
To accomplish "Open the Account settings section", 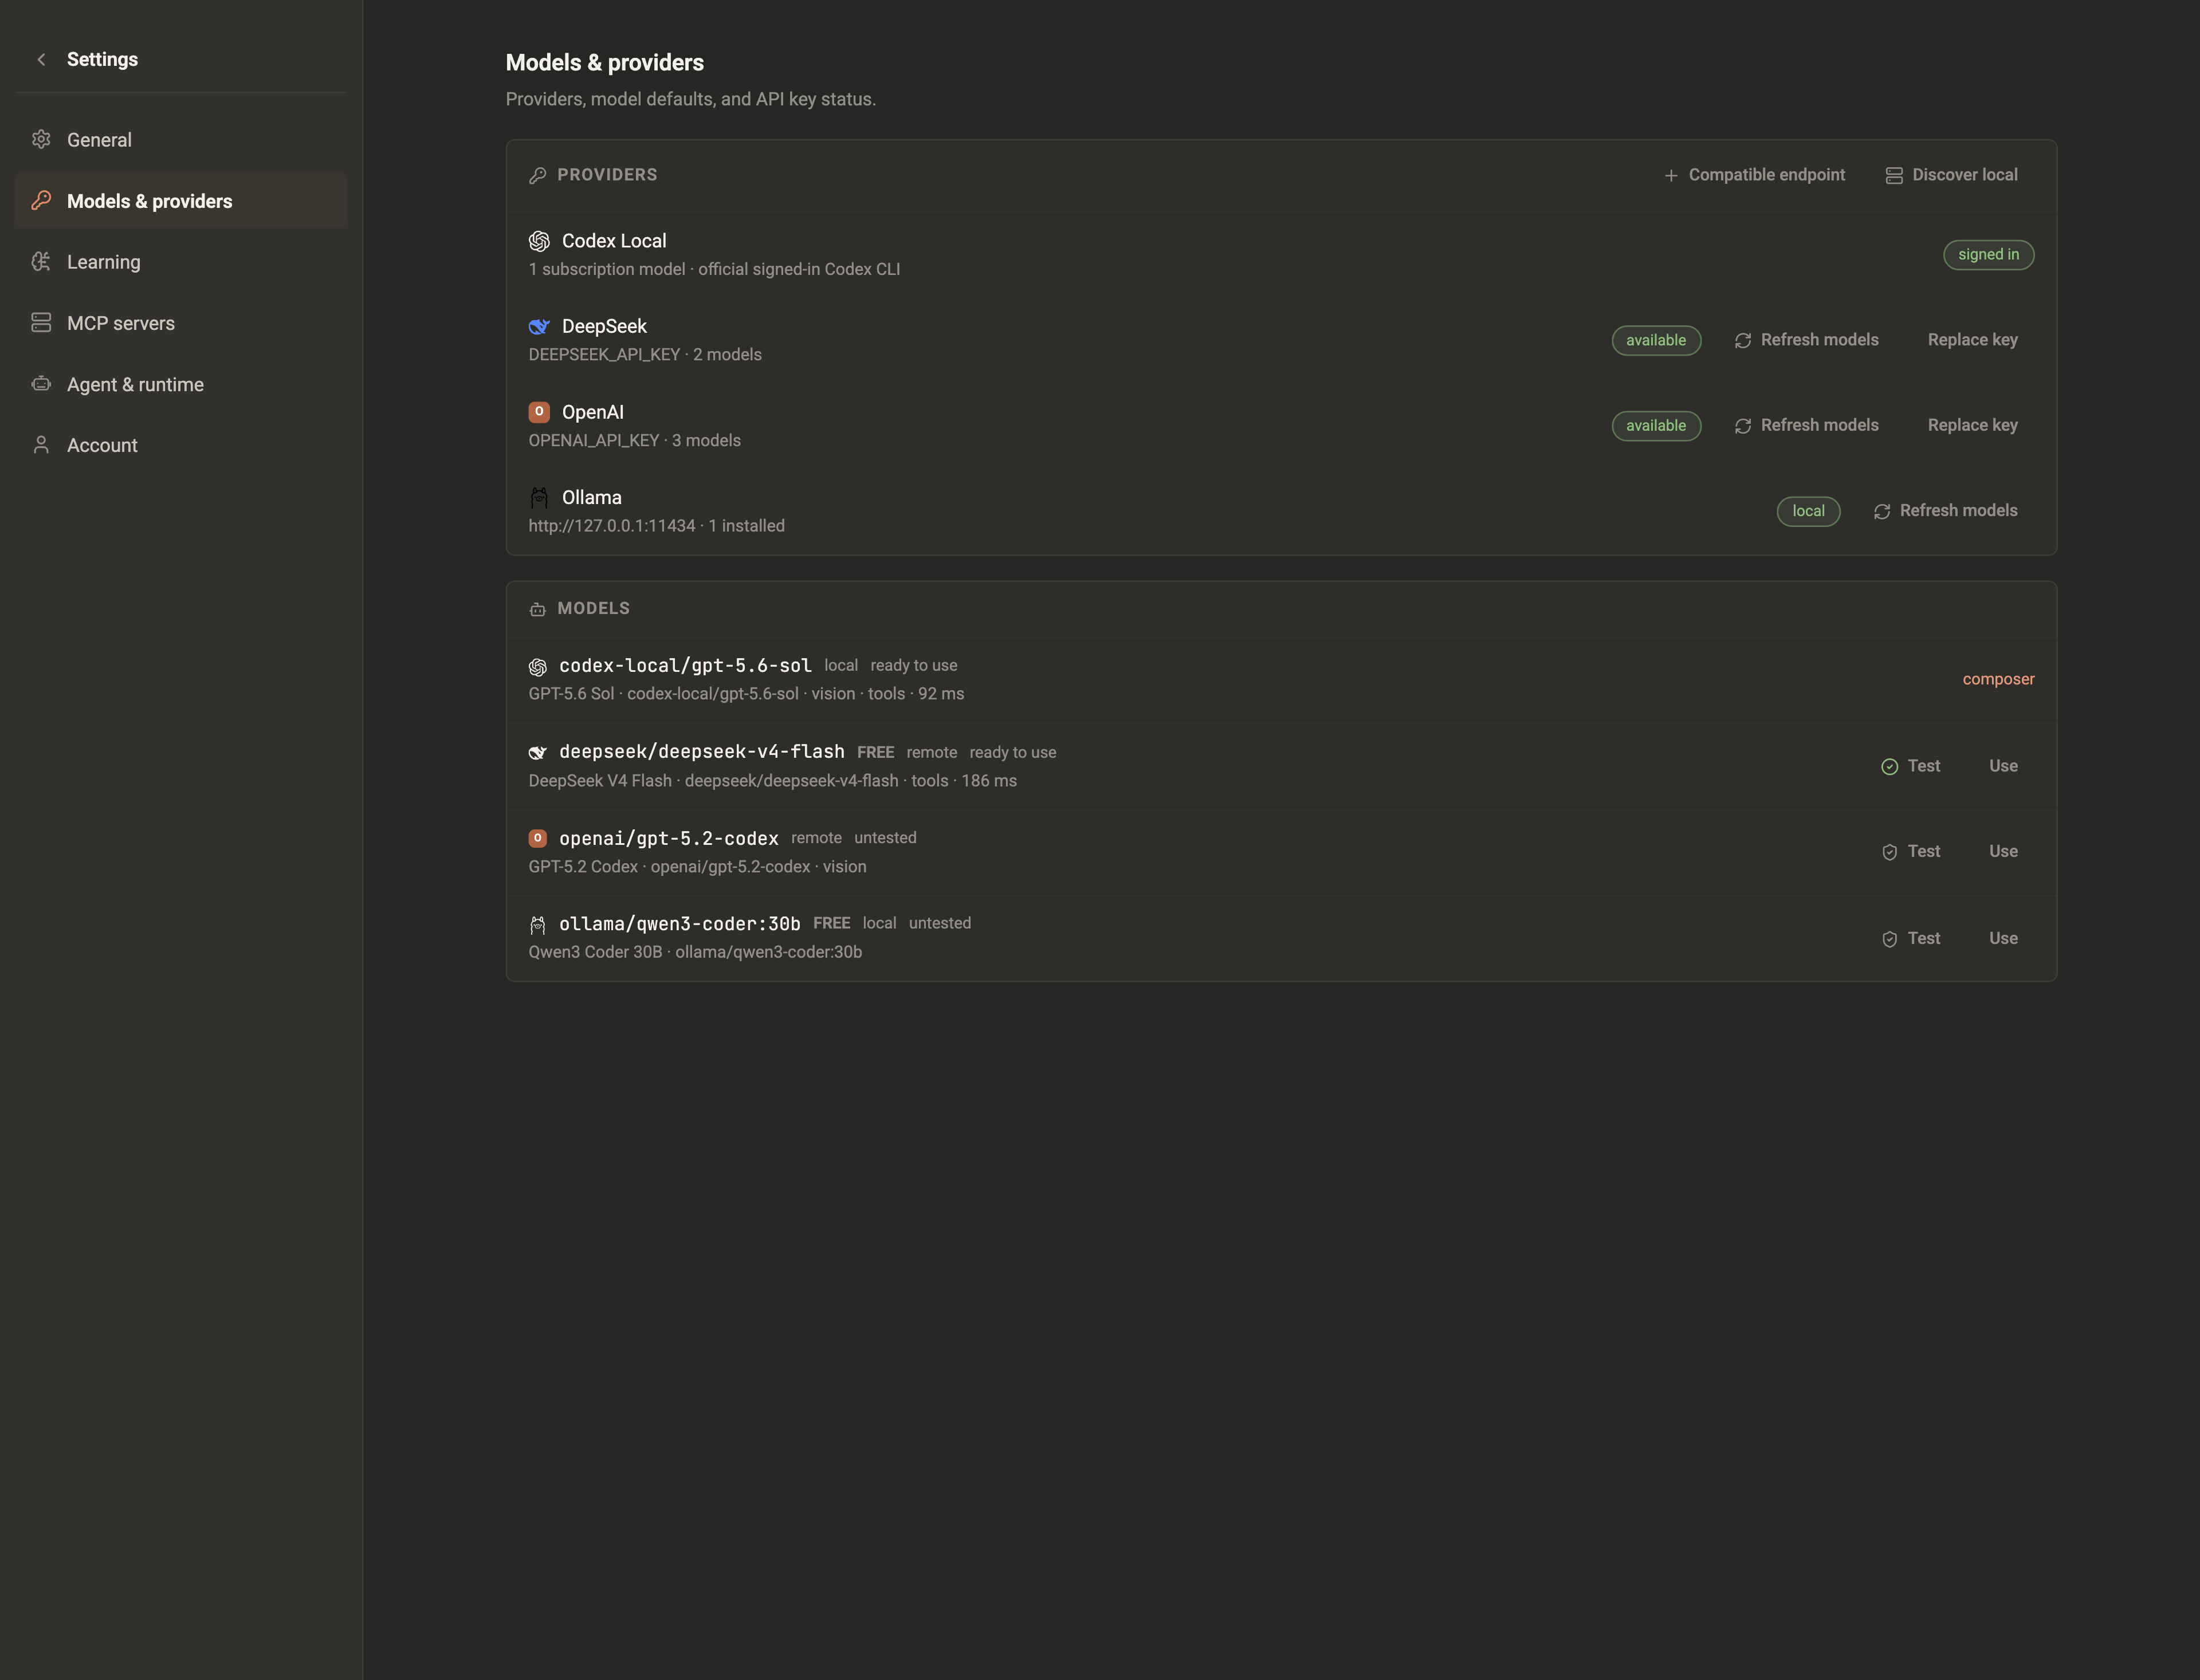I will coord(181,445).
